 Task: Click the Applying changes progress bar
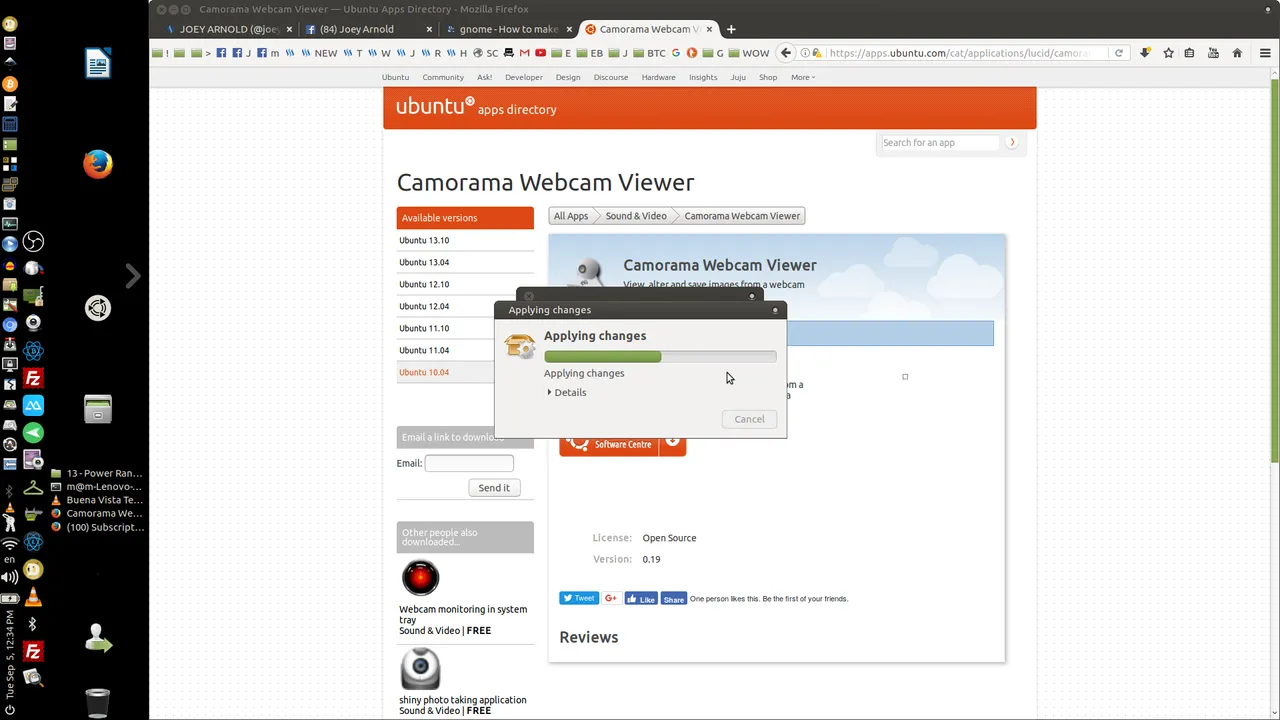tap(660, 356)
